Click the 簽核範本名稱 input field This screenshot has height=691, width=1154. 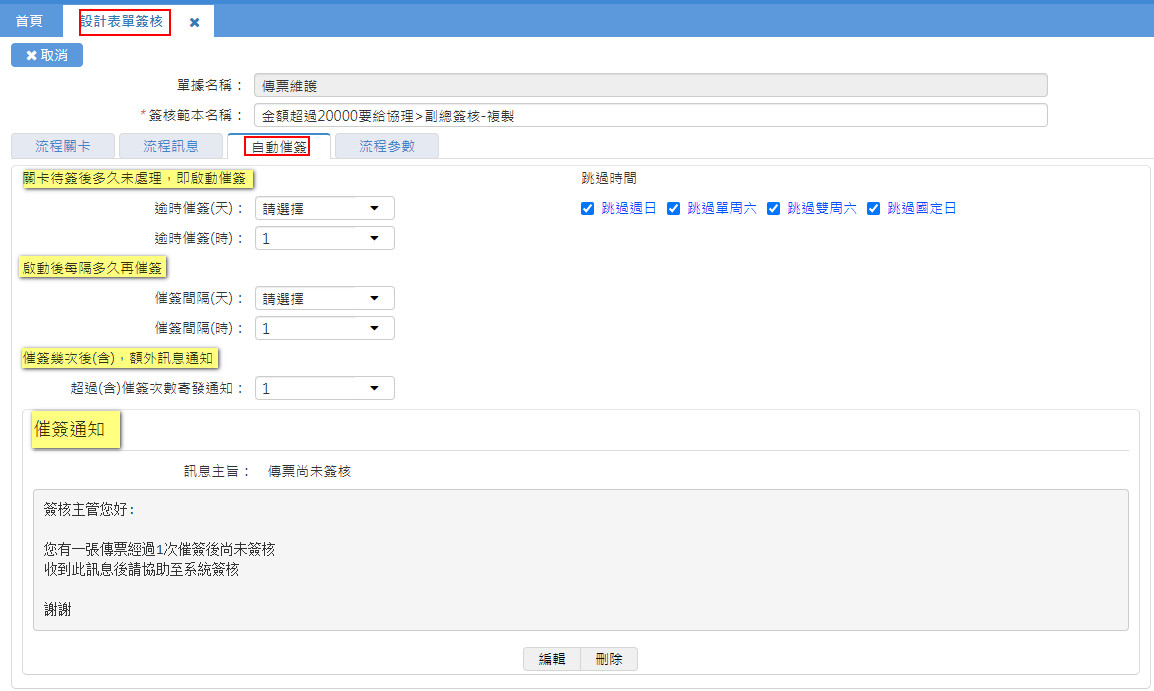[x=651, y=116]
